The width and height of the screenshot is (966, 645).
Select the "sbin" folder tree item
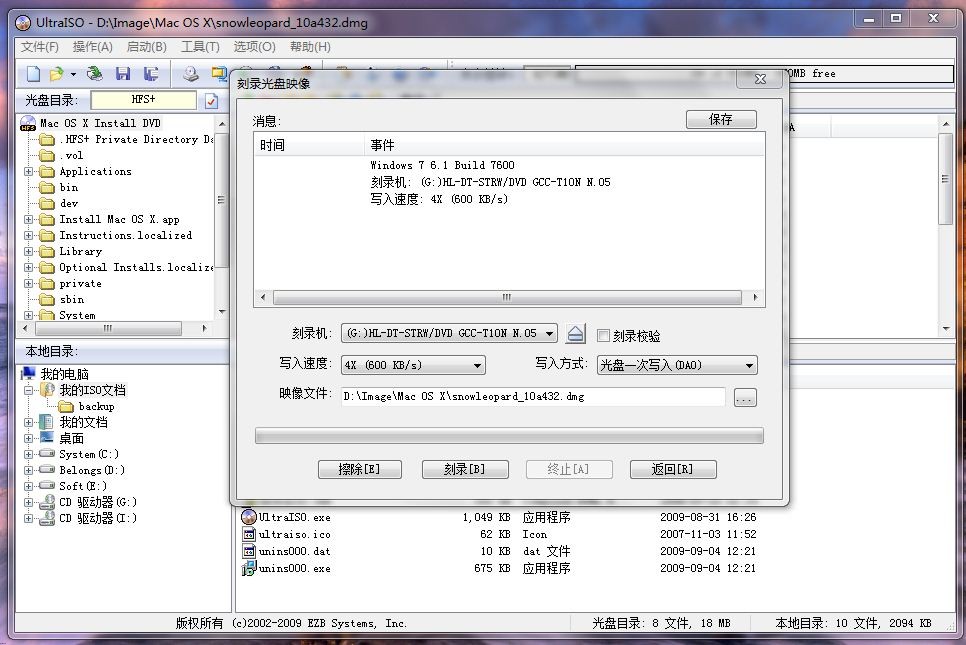coord(71,299)
